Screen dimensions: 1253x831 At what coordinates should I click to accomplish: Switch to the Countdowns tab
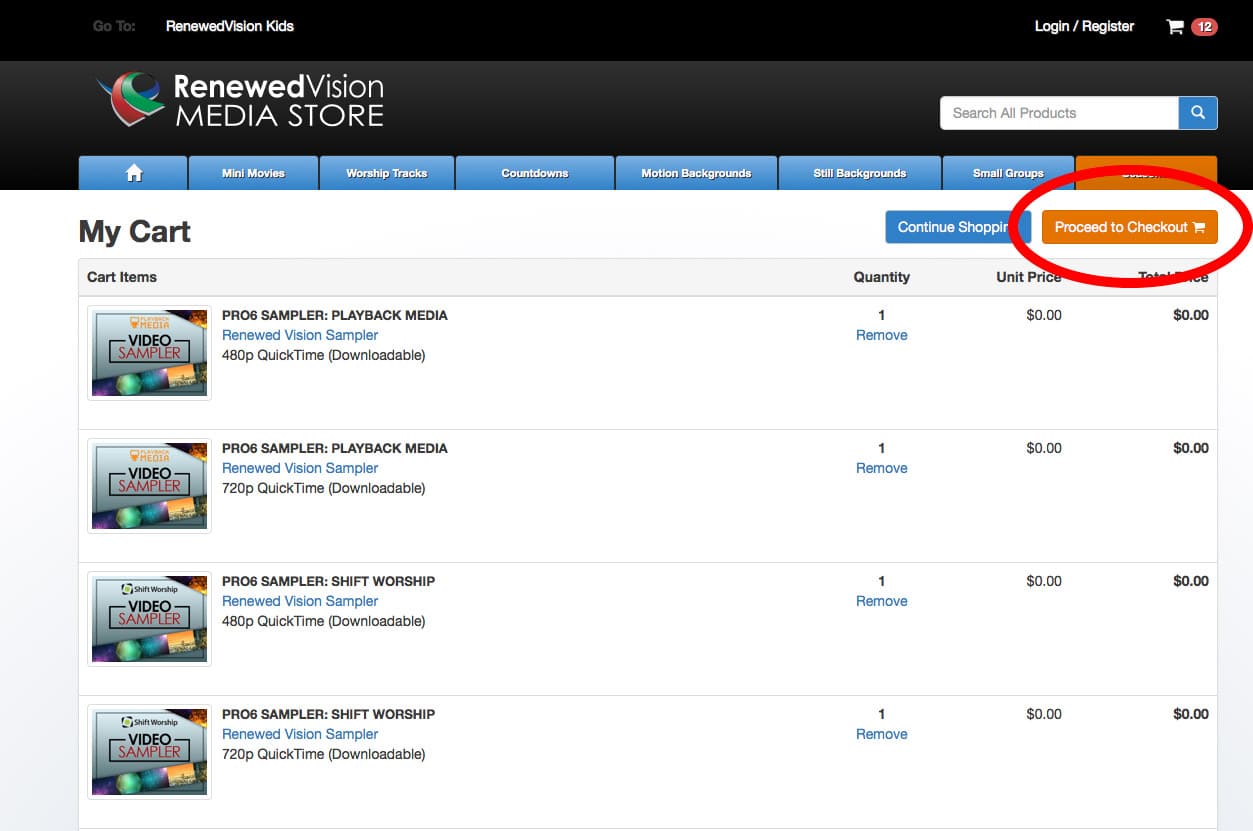tap(535, 173)
